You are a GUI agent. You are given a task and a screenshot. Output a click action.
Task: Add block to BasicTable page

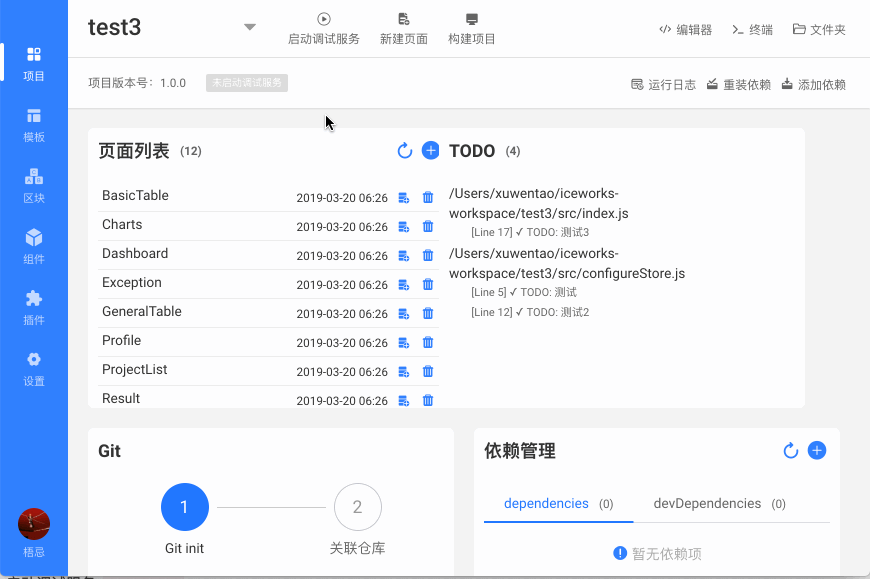404,197
